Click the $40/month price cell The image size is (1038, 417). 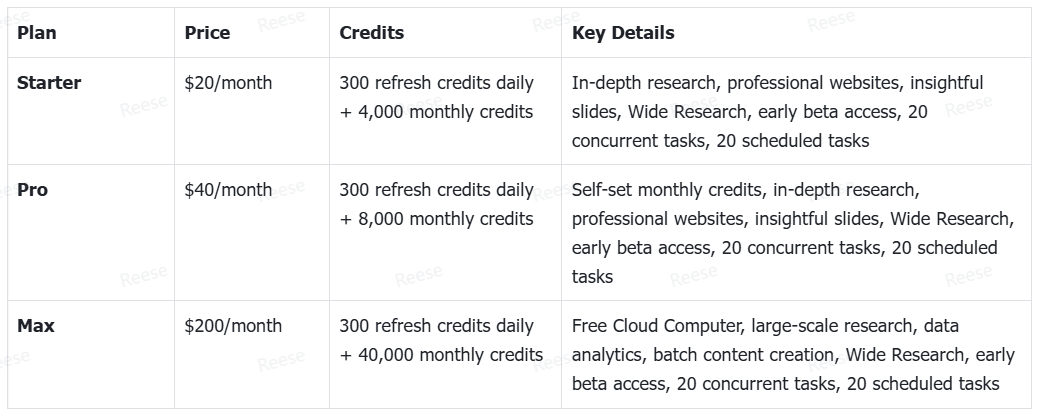(x=228, y=190)
